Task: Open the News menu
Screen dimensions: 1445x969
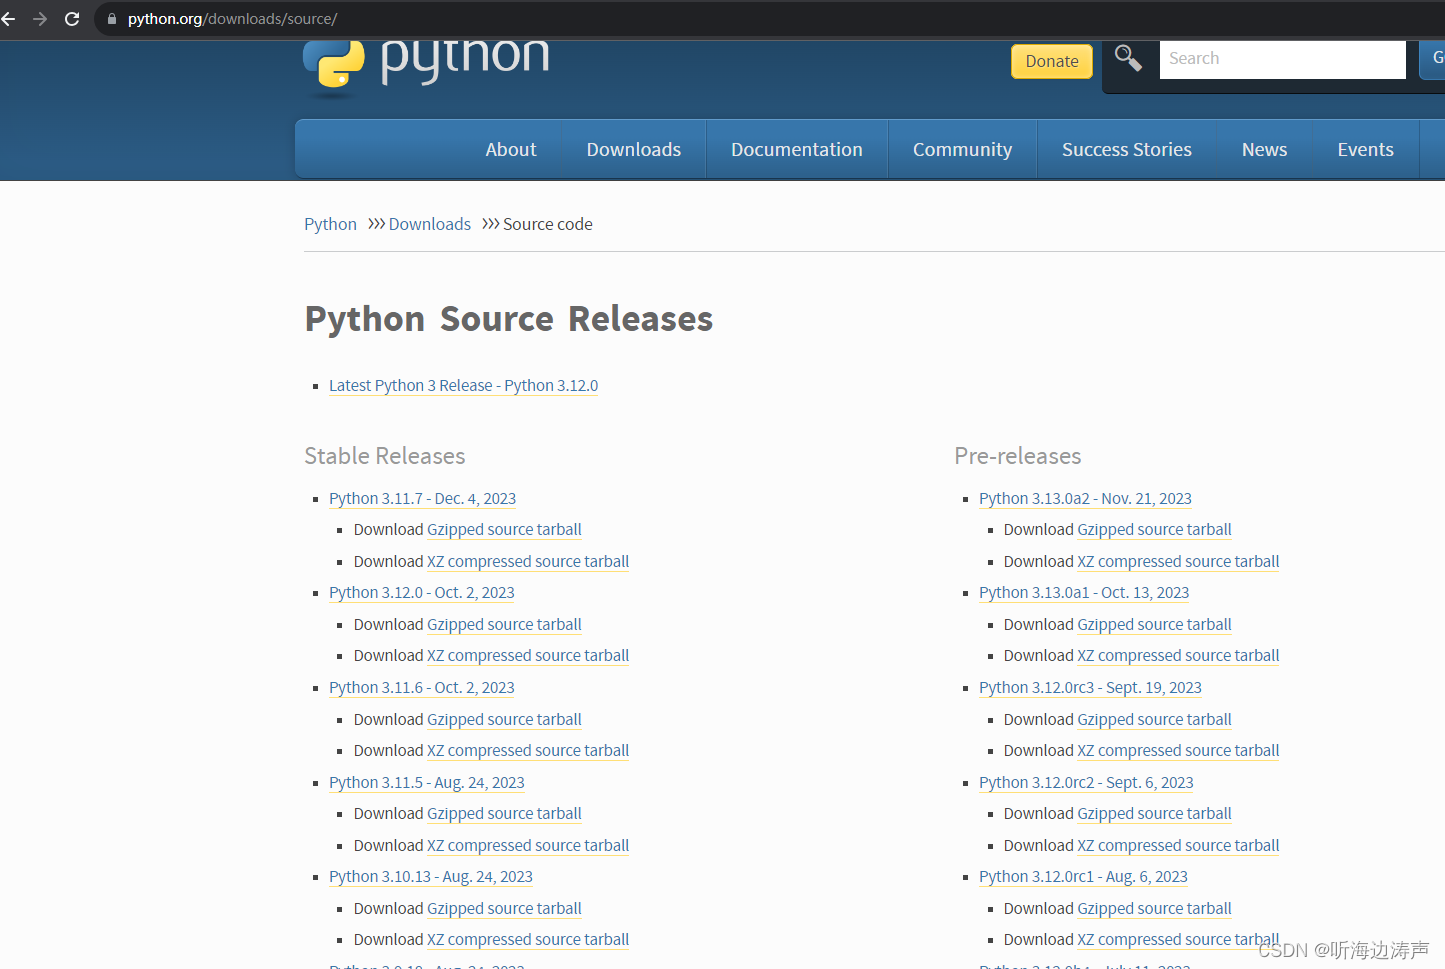Action: tap(1265, 149)
